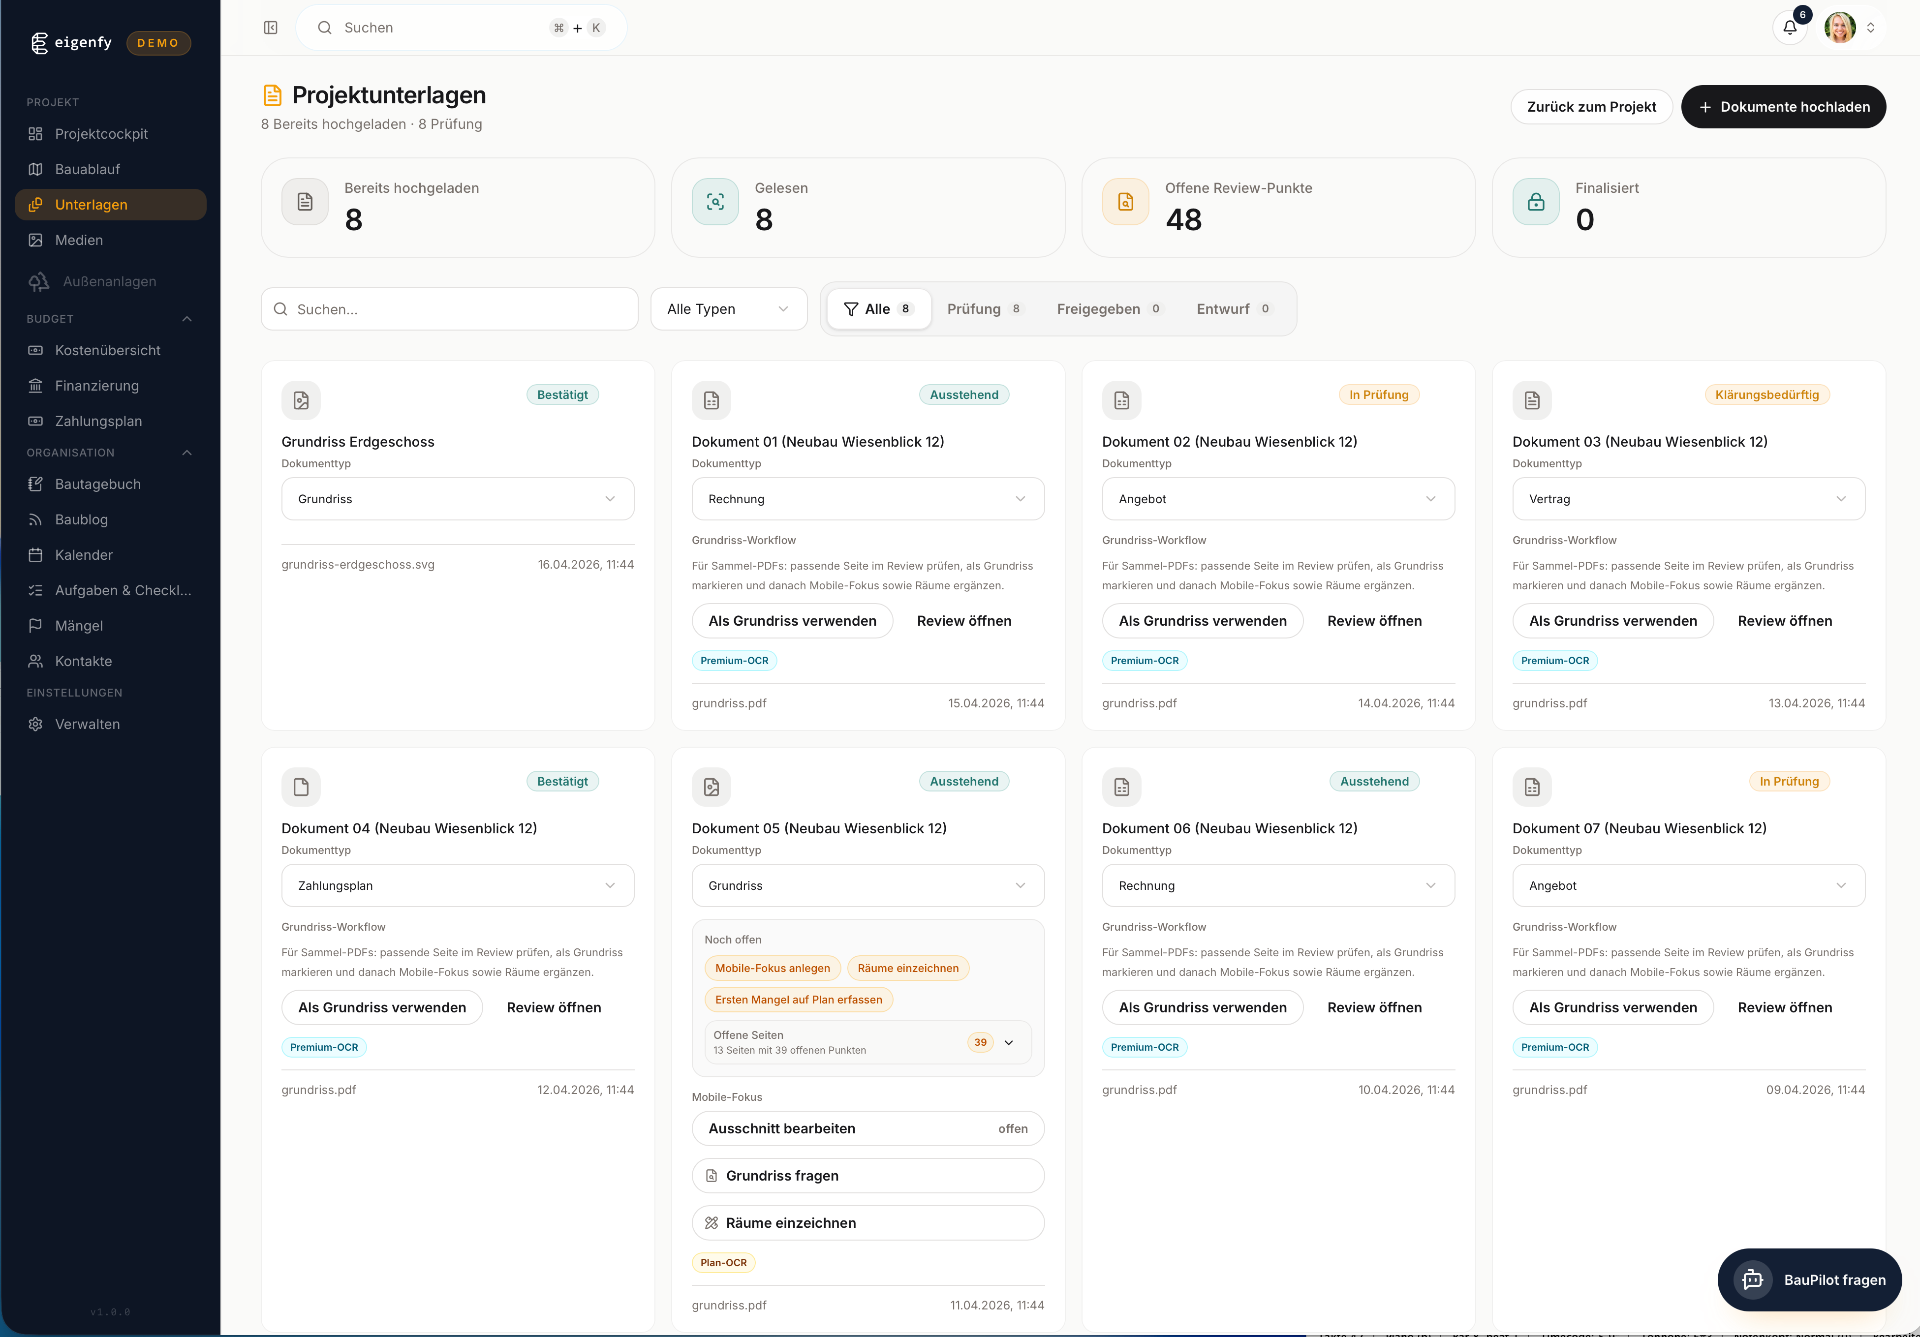The image size is (1920, 1337).
Task: Click the Räume einzeichnen button
Action: (x=867, y=1223)
